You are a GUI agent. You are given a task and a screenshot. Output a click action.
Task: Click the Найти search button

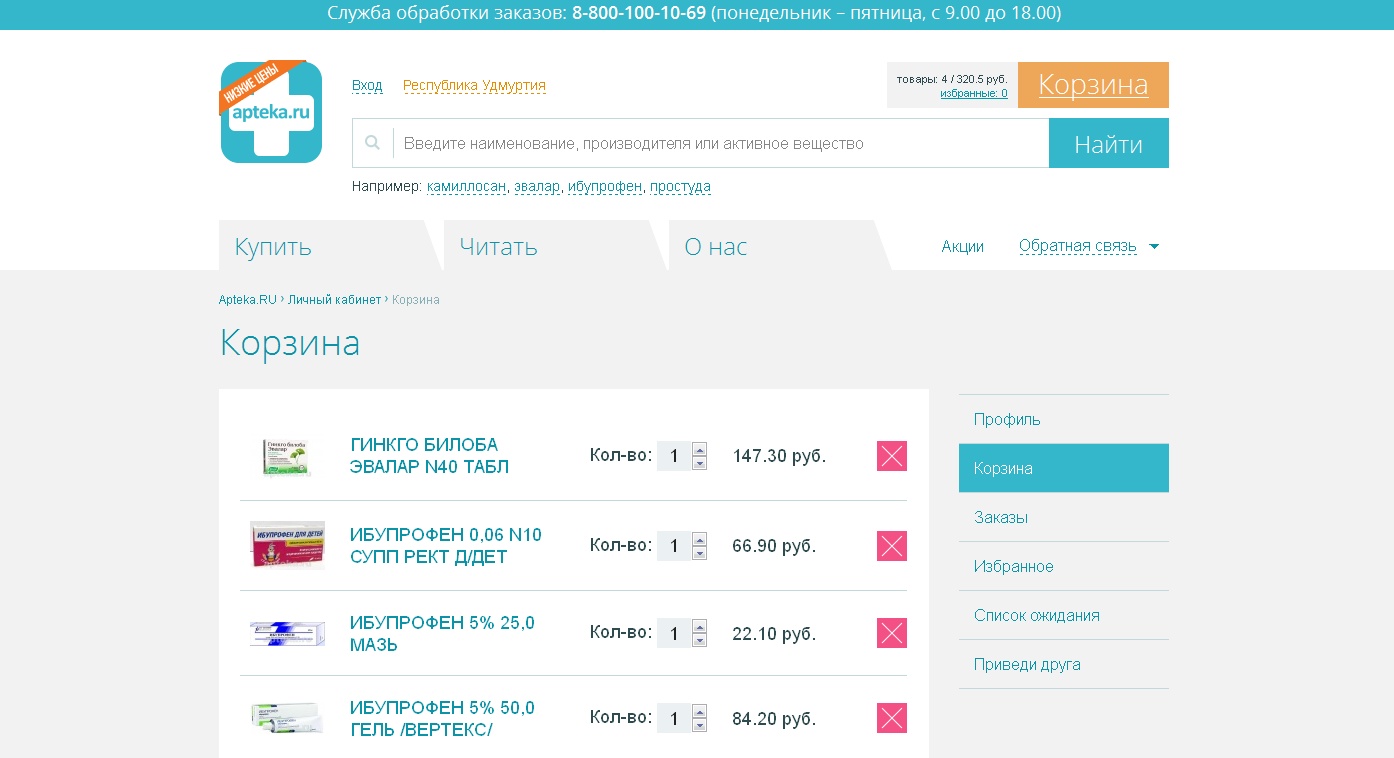tap(1109, 143)
